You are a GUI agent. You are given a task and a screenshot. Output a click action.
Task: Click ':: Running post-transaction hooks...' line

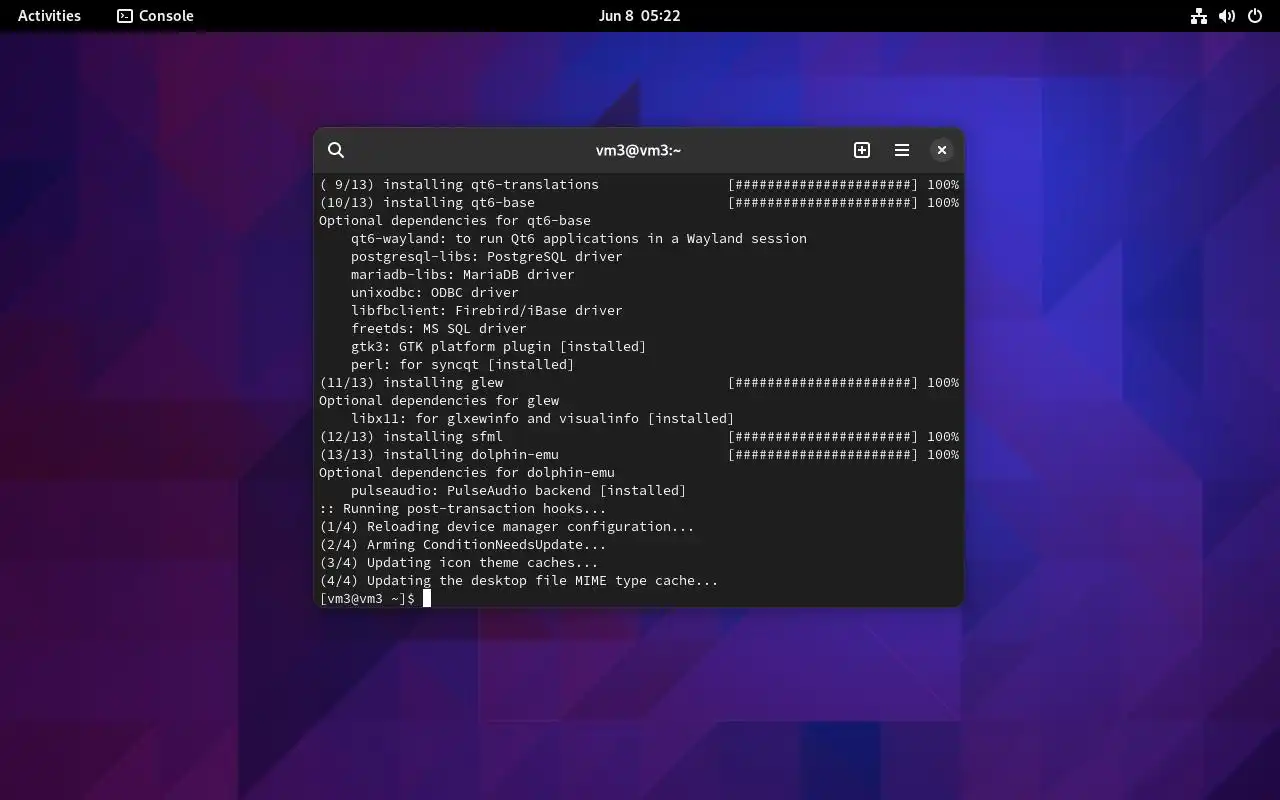click(463, 508)
